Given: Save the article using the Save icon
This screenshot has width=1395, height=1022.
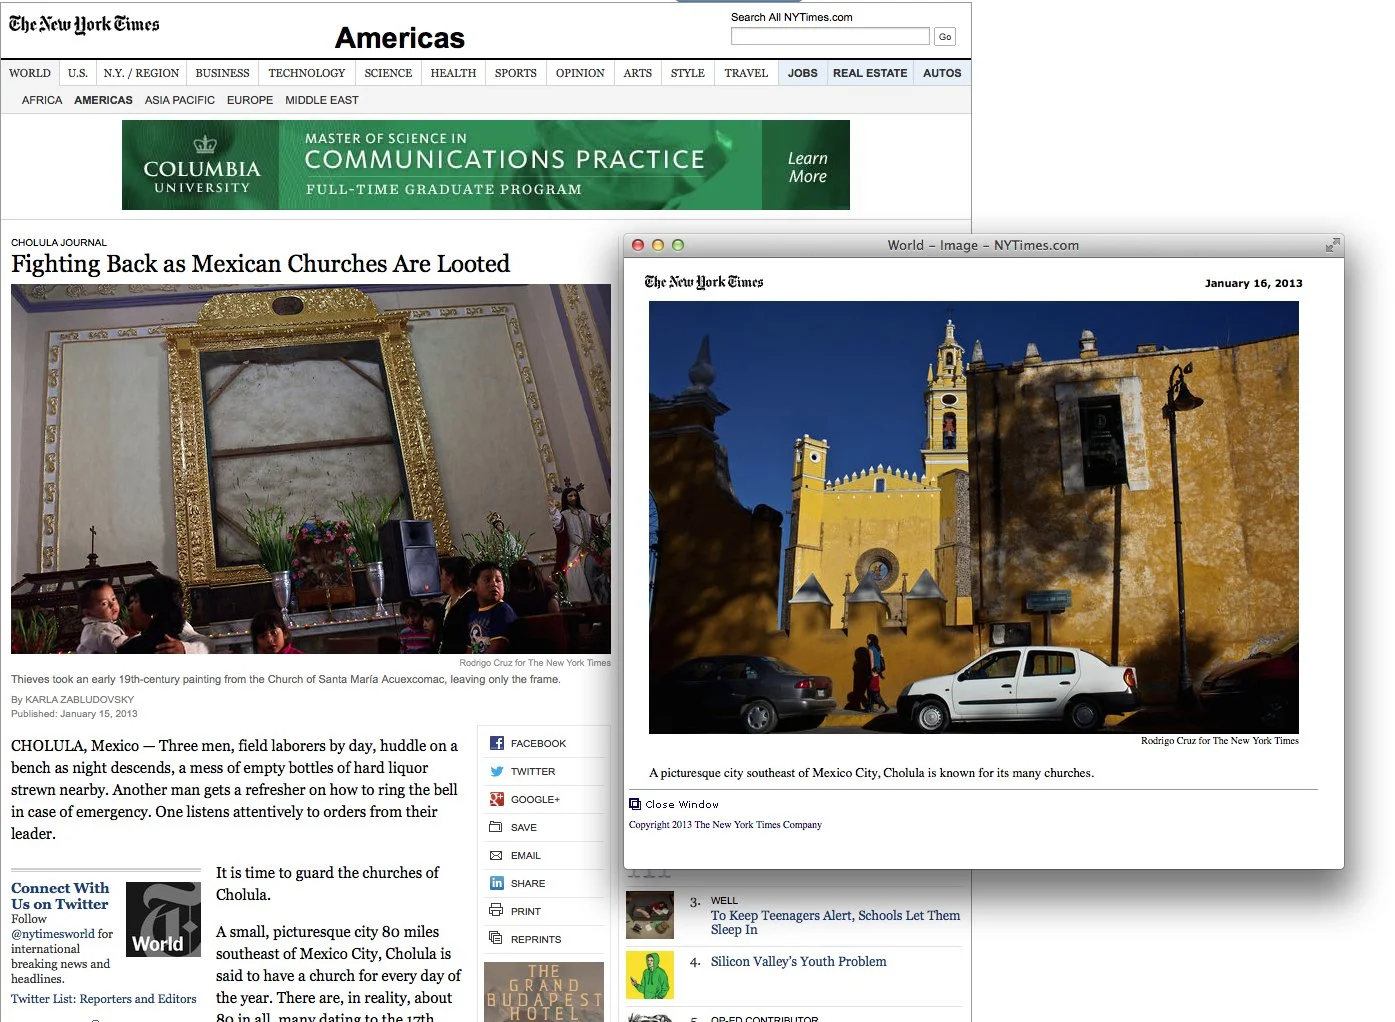Looking at the screenshot, I should tap(497, 827).
